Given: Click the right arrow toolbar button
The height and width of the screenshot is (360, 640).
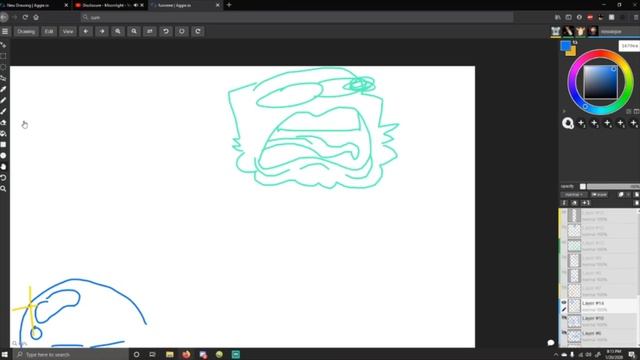Looking at the screenshot, I should tap(102, 31).
